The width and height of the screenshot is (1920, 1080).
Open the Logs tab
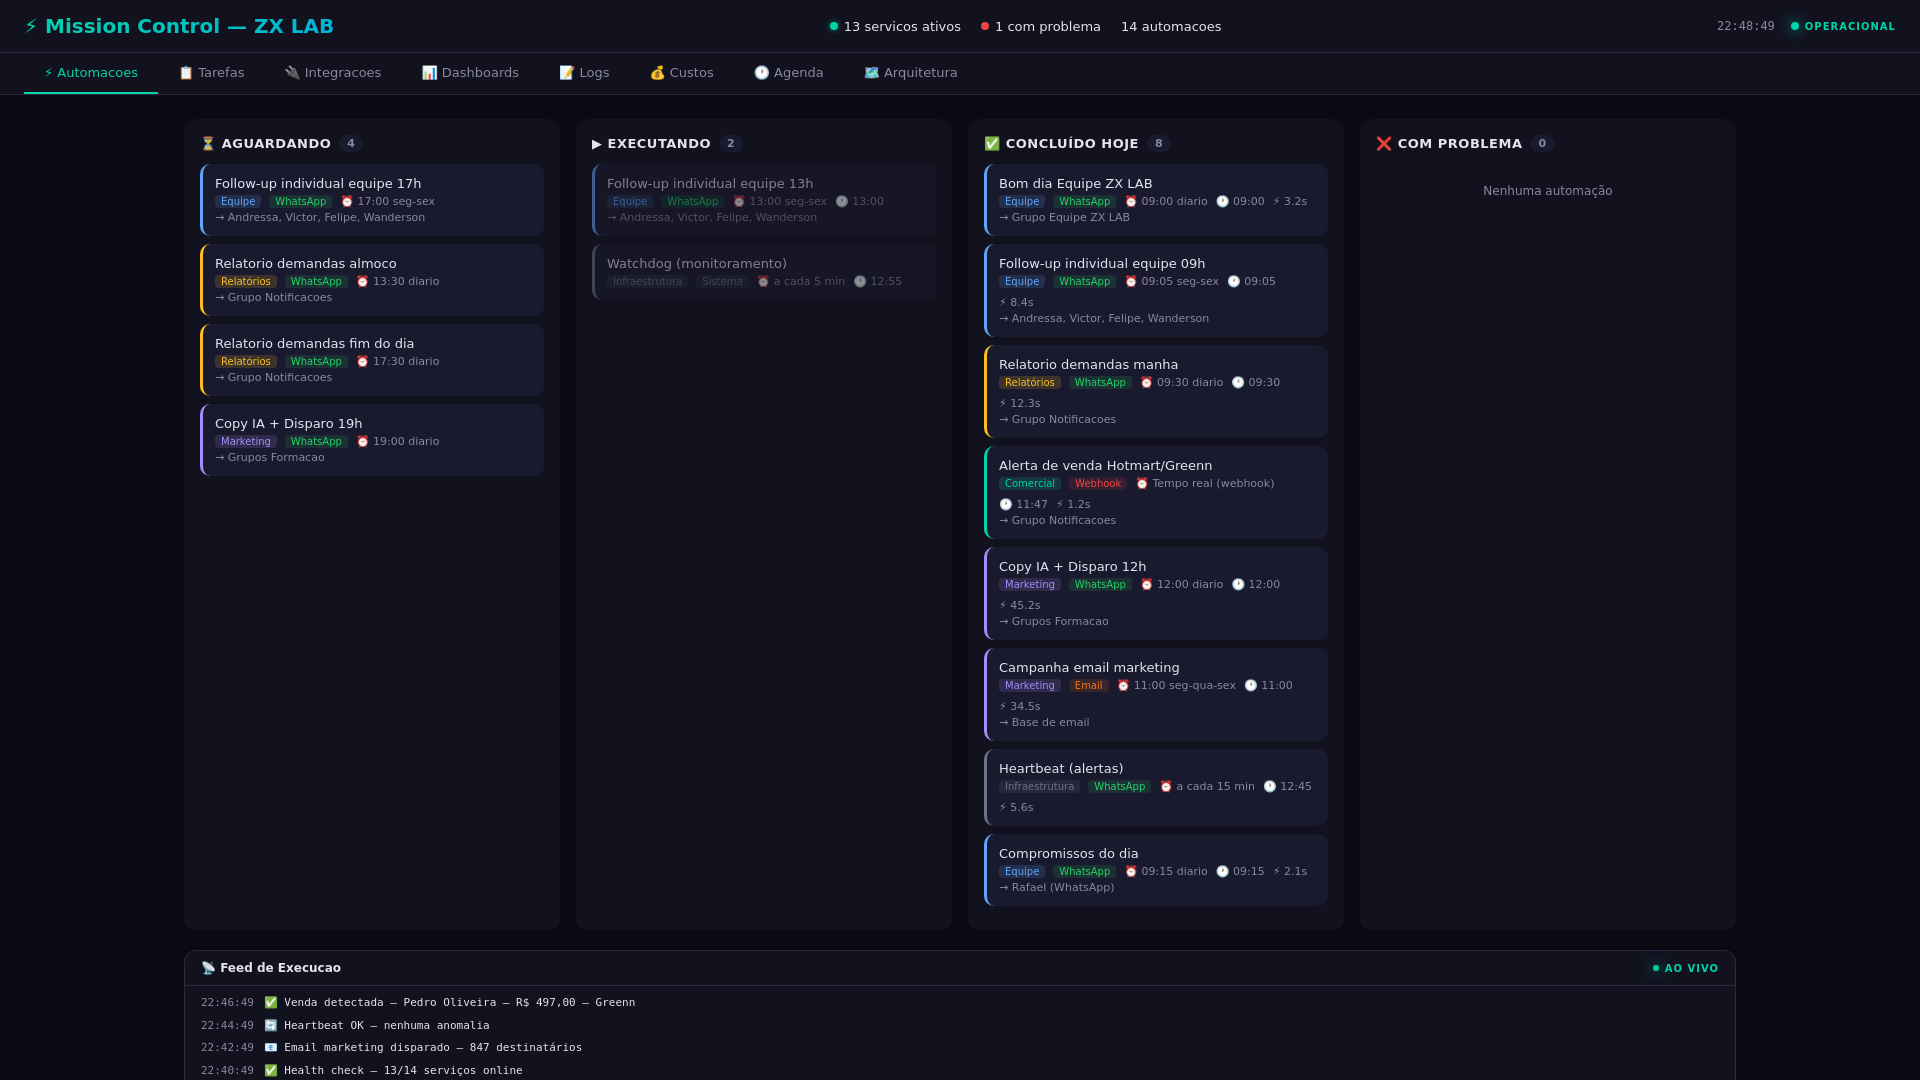click(584, 73)
